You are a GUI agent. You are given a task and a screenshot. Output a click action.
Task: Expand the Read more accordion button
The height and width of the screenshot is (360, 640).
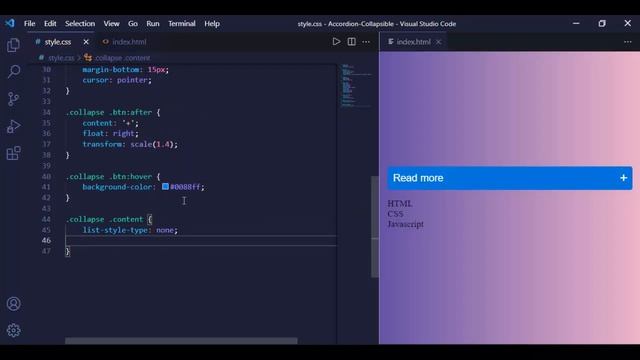coord(510,178)
